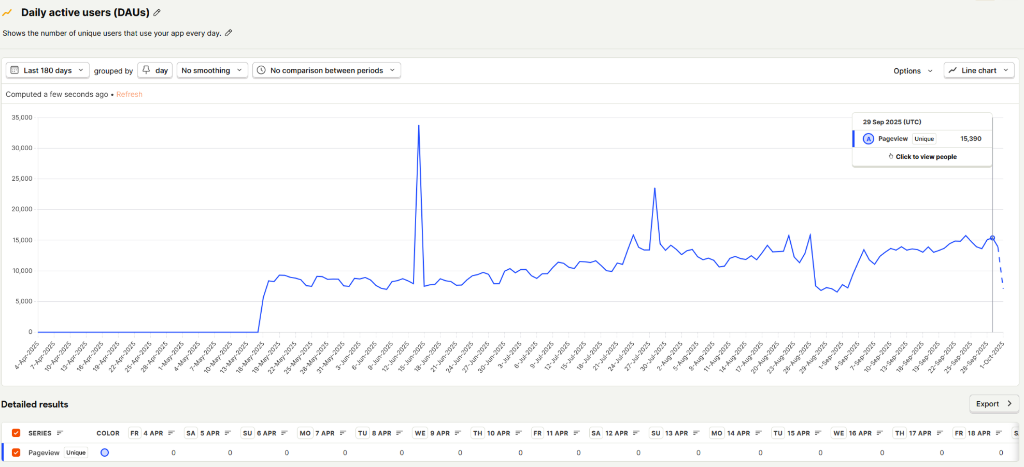This screenshot has width=1024, height=467.
Task: Click the pencil icon beside the insight title
Action: click(x=156, y=12)
